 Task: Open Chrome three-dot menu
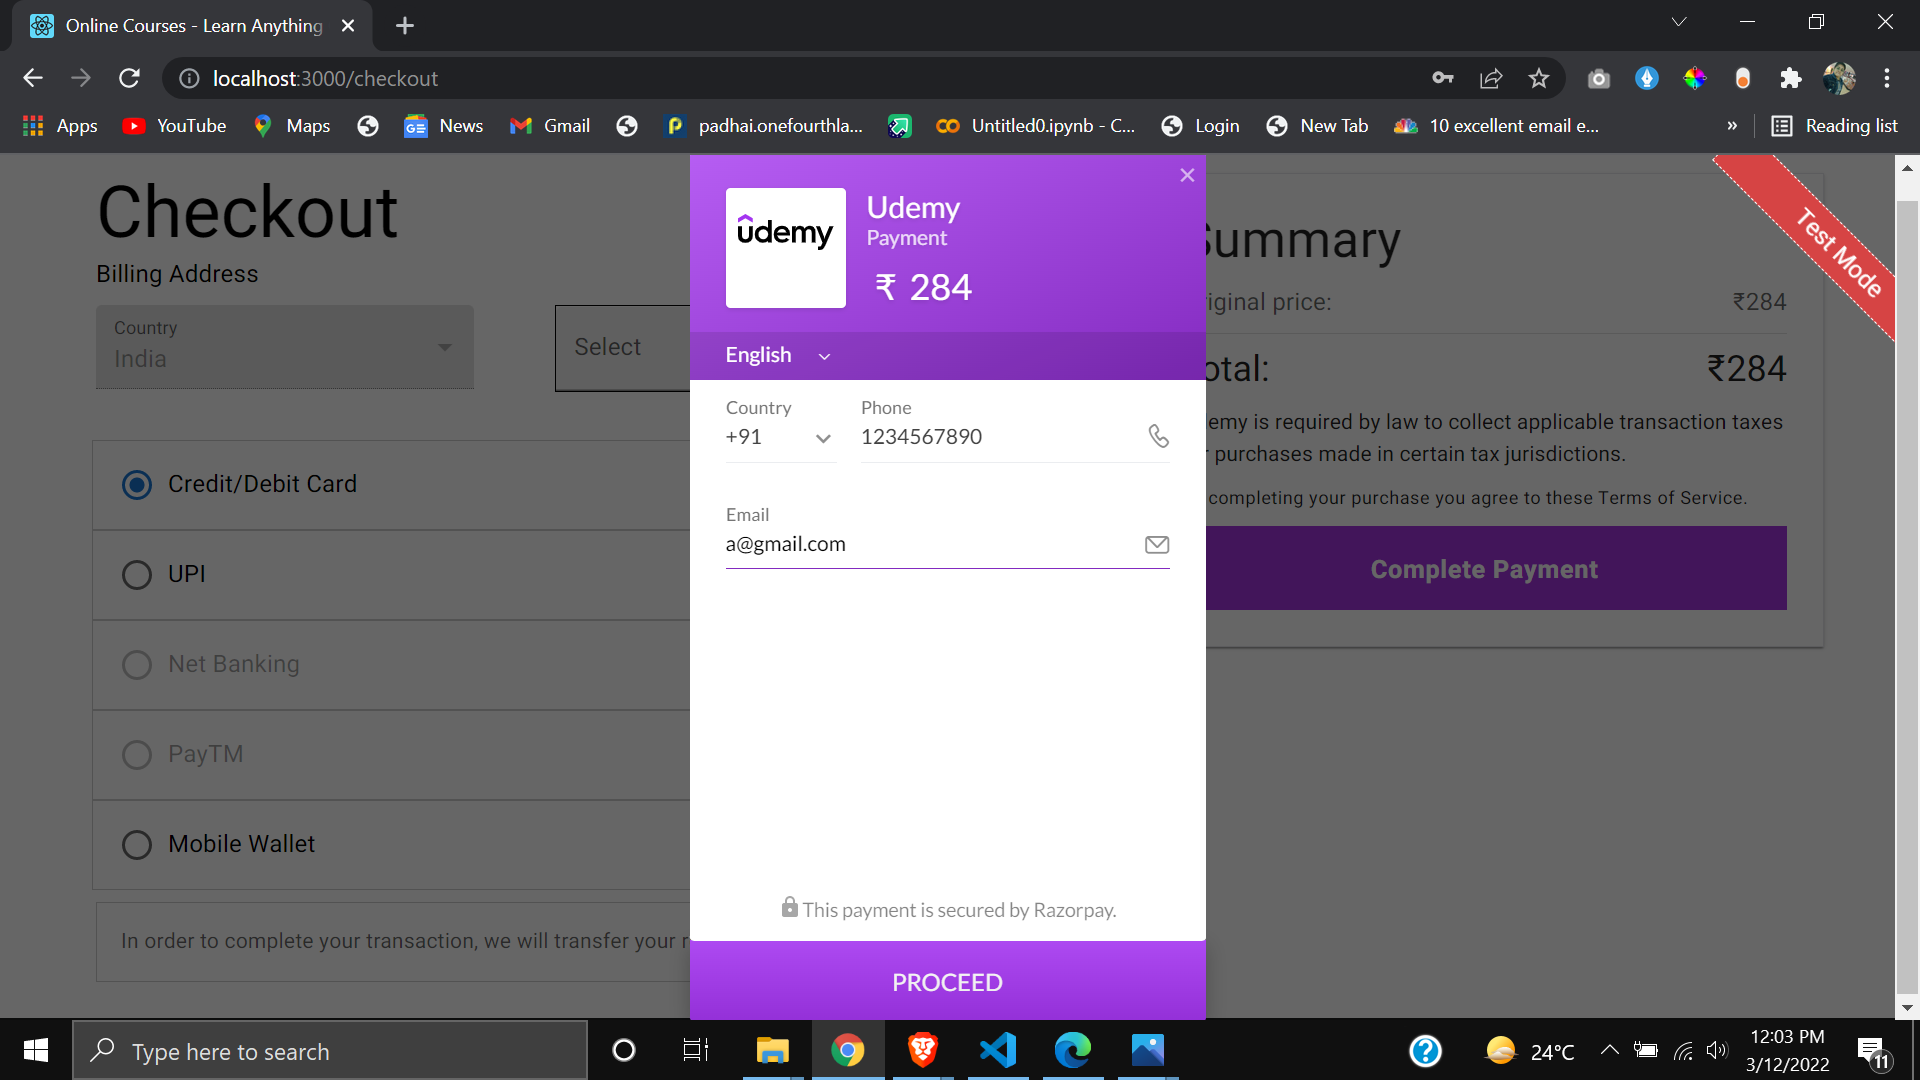pyautogui.click(x=1886, y=78)
